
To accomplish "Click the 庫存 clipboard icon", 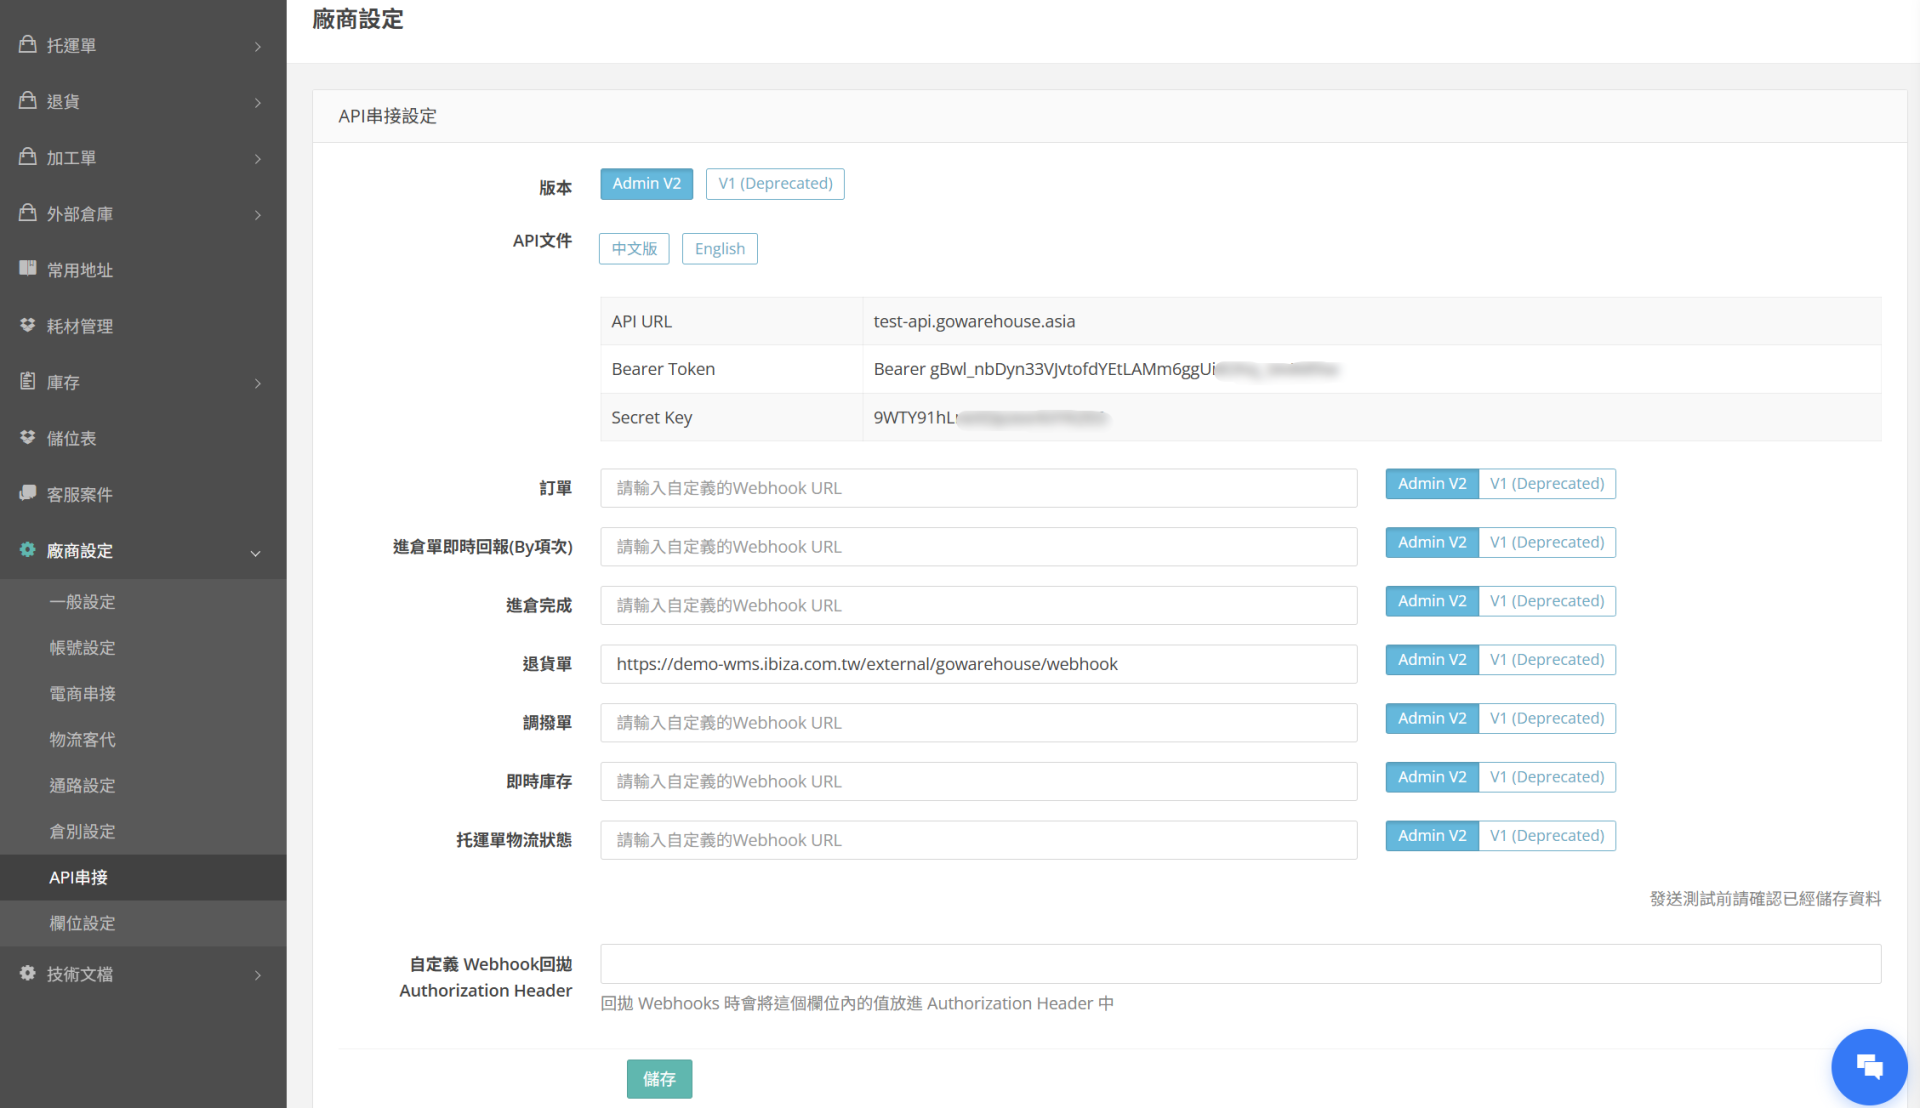I will point(28,381).
